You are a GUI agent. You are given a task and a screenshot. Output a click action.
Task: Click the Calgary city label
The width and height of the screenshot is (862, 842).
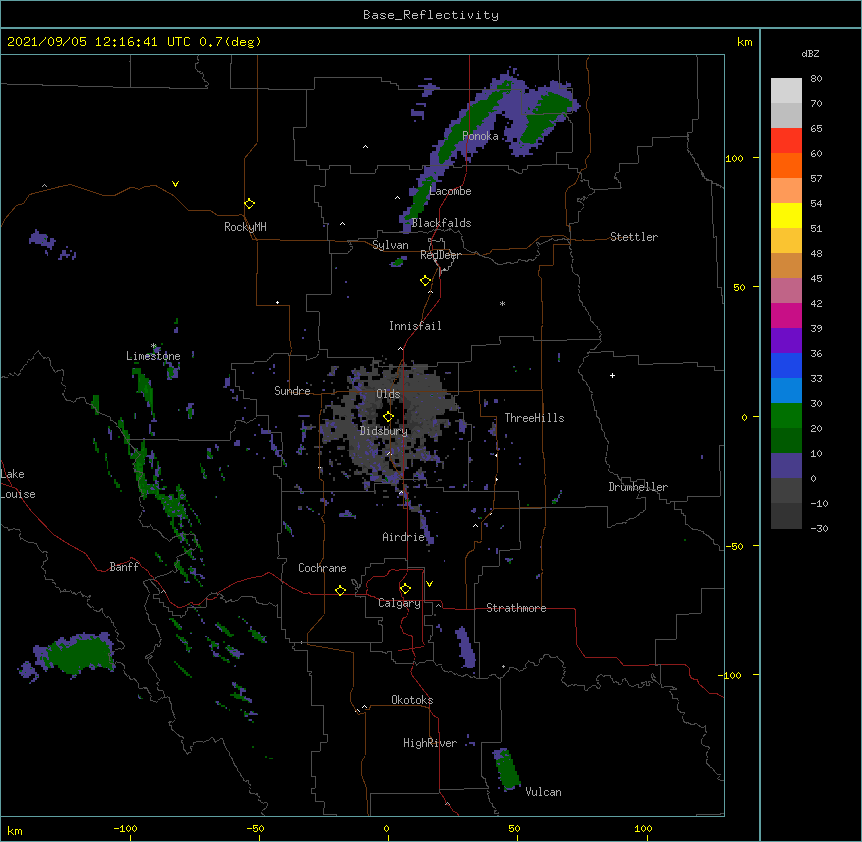[399, 603]
